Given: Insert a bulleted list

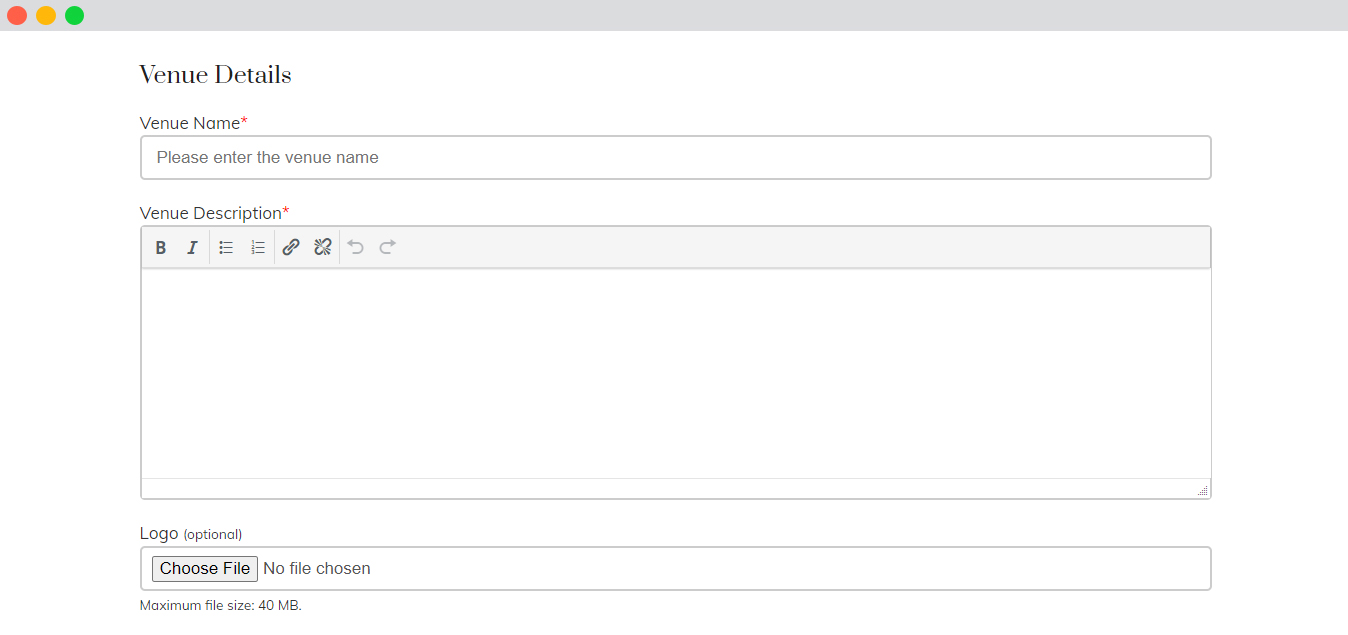Looking at the screenshot, I should [x=226, y=247].
